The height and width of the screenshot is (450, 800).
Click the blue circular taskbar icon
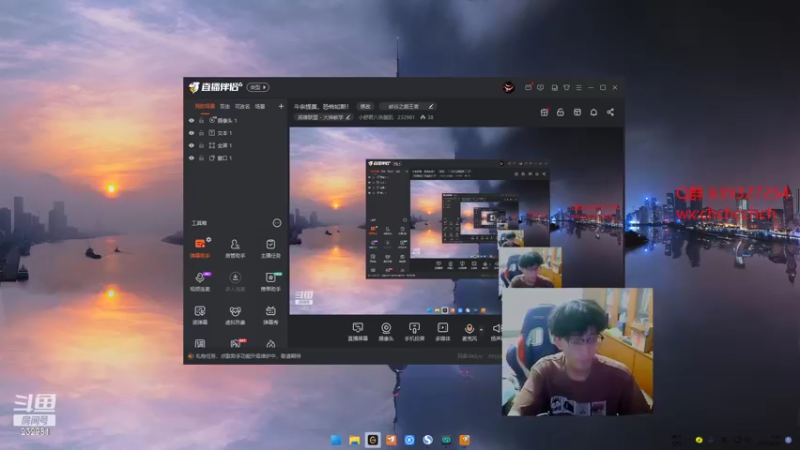409,440
